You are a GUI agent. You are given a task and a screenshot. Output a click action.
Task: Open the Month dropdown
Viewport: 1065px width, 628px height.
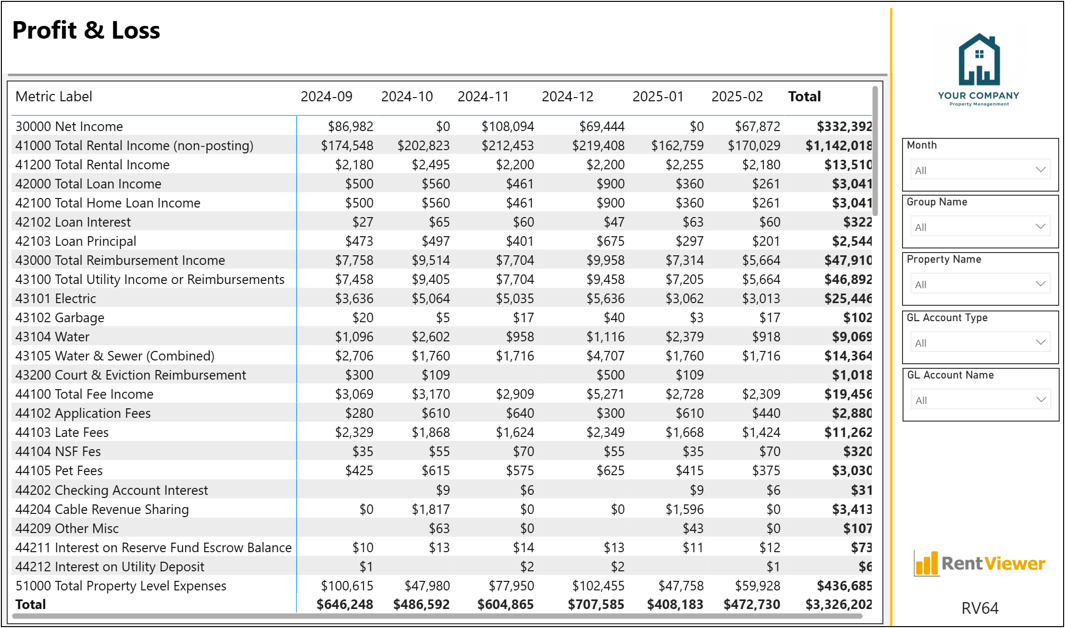pyautogui.click(x=980, y=170)
